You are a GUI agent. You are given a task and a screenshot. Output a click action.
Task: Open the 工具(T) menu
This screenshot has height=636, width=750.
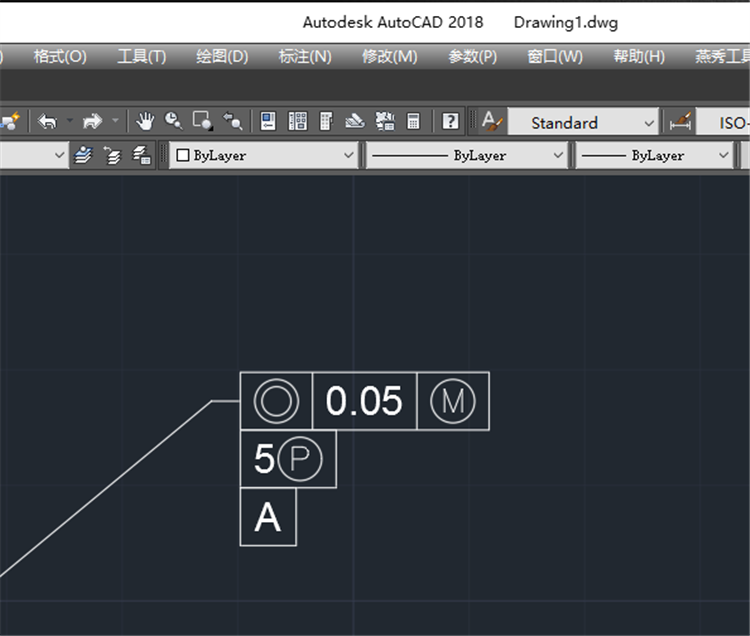point(142,57)
